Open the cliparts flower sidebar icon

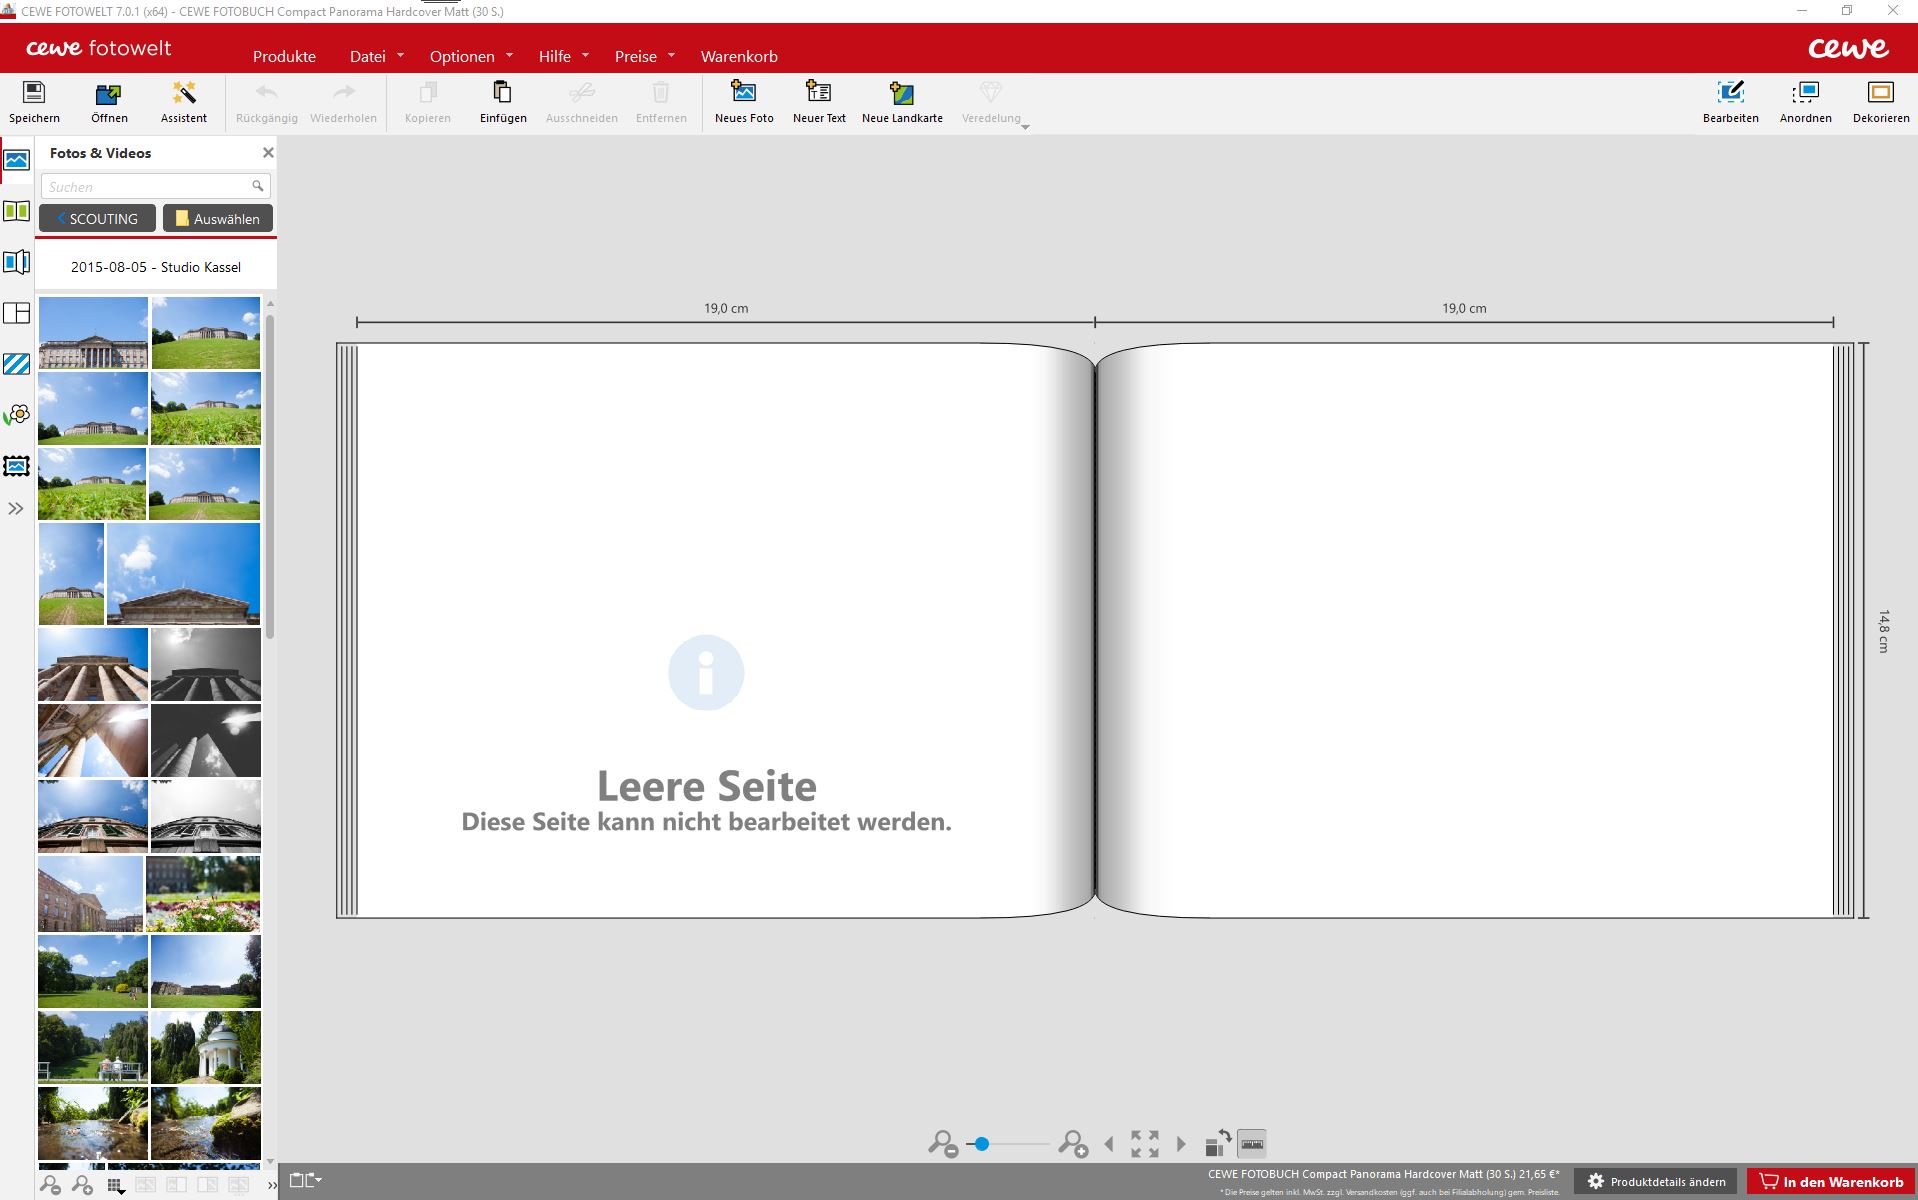point(17,415)
